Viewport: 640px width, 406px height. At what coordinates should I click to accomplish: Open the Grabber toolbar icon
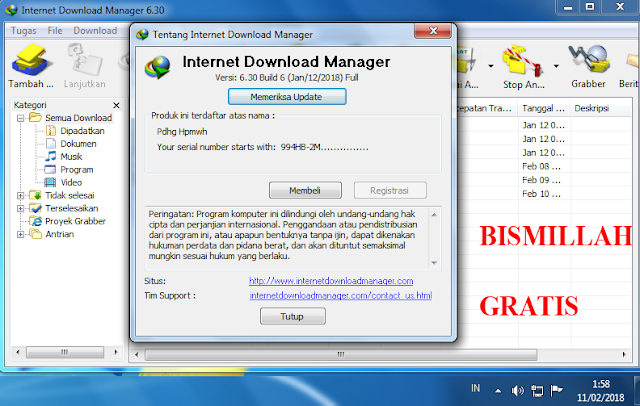pos(589,60)
